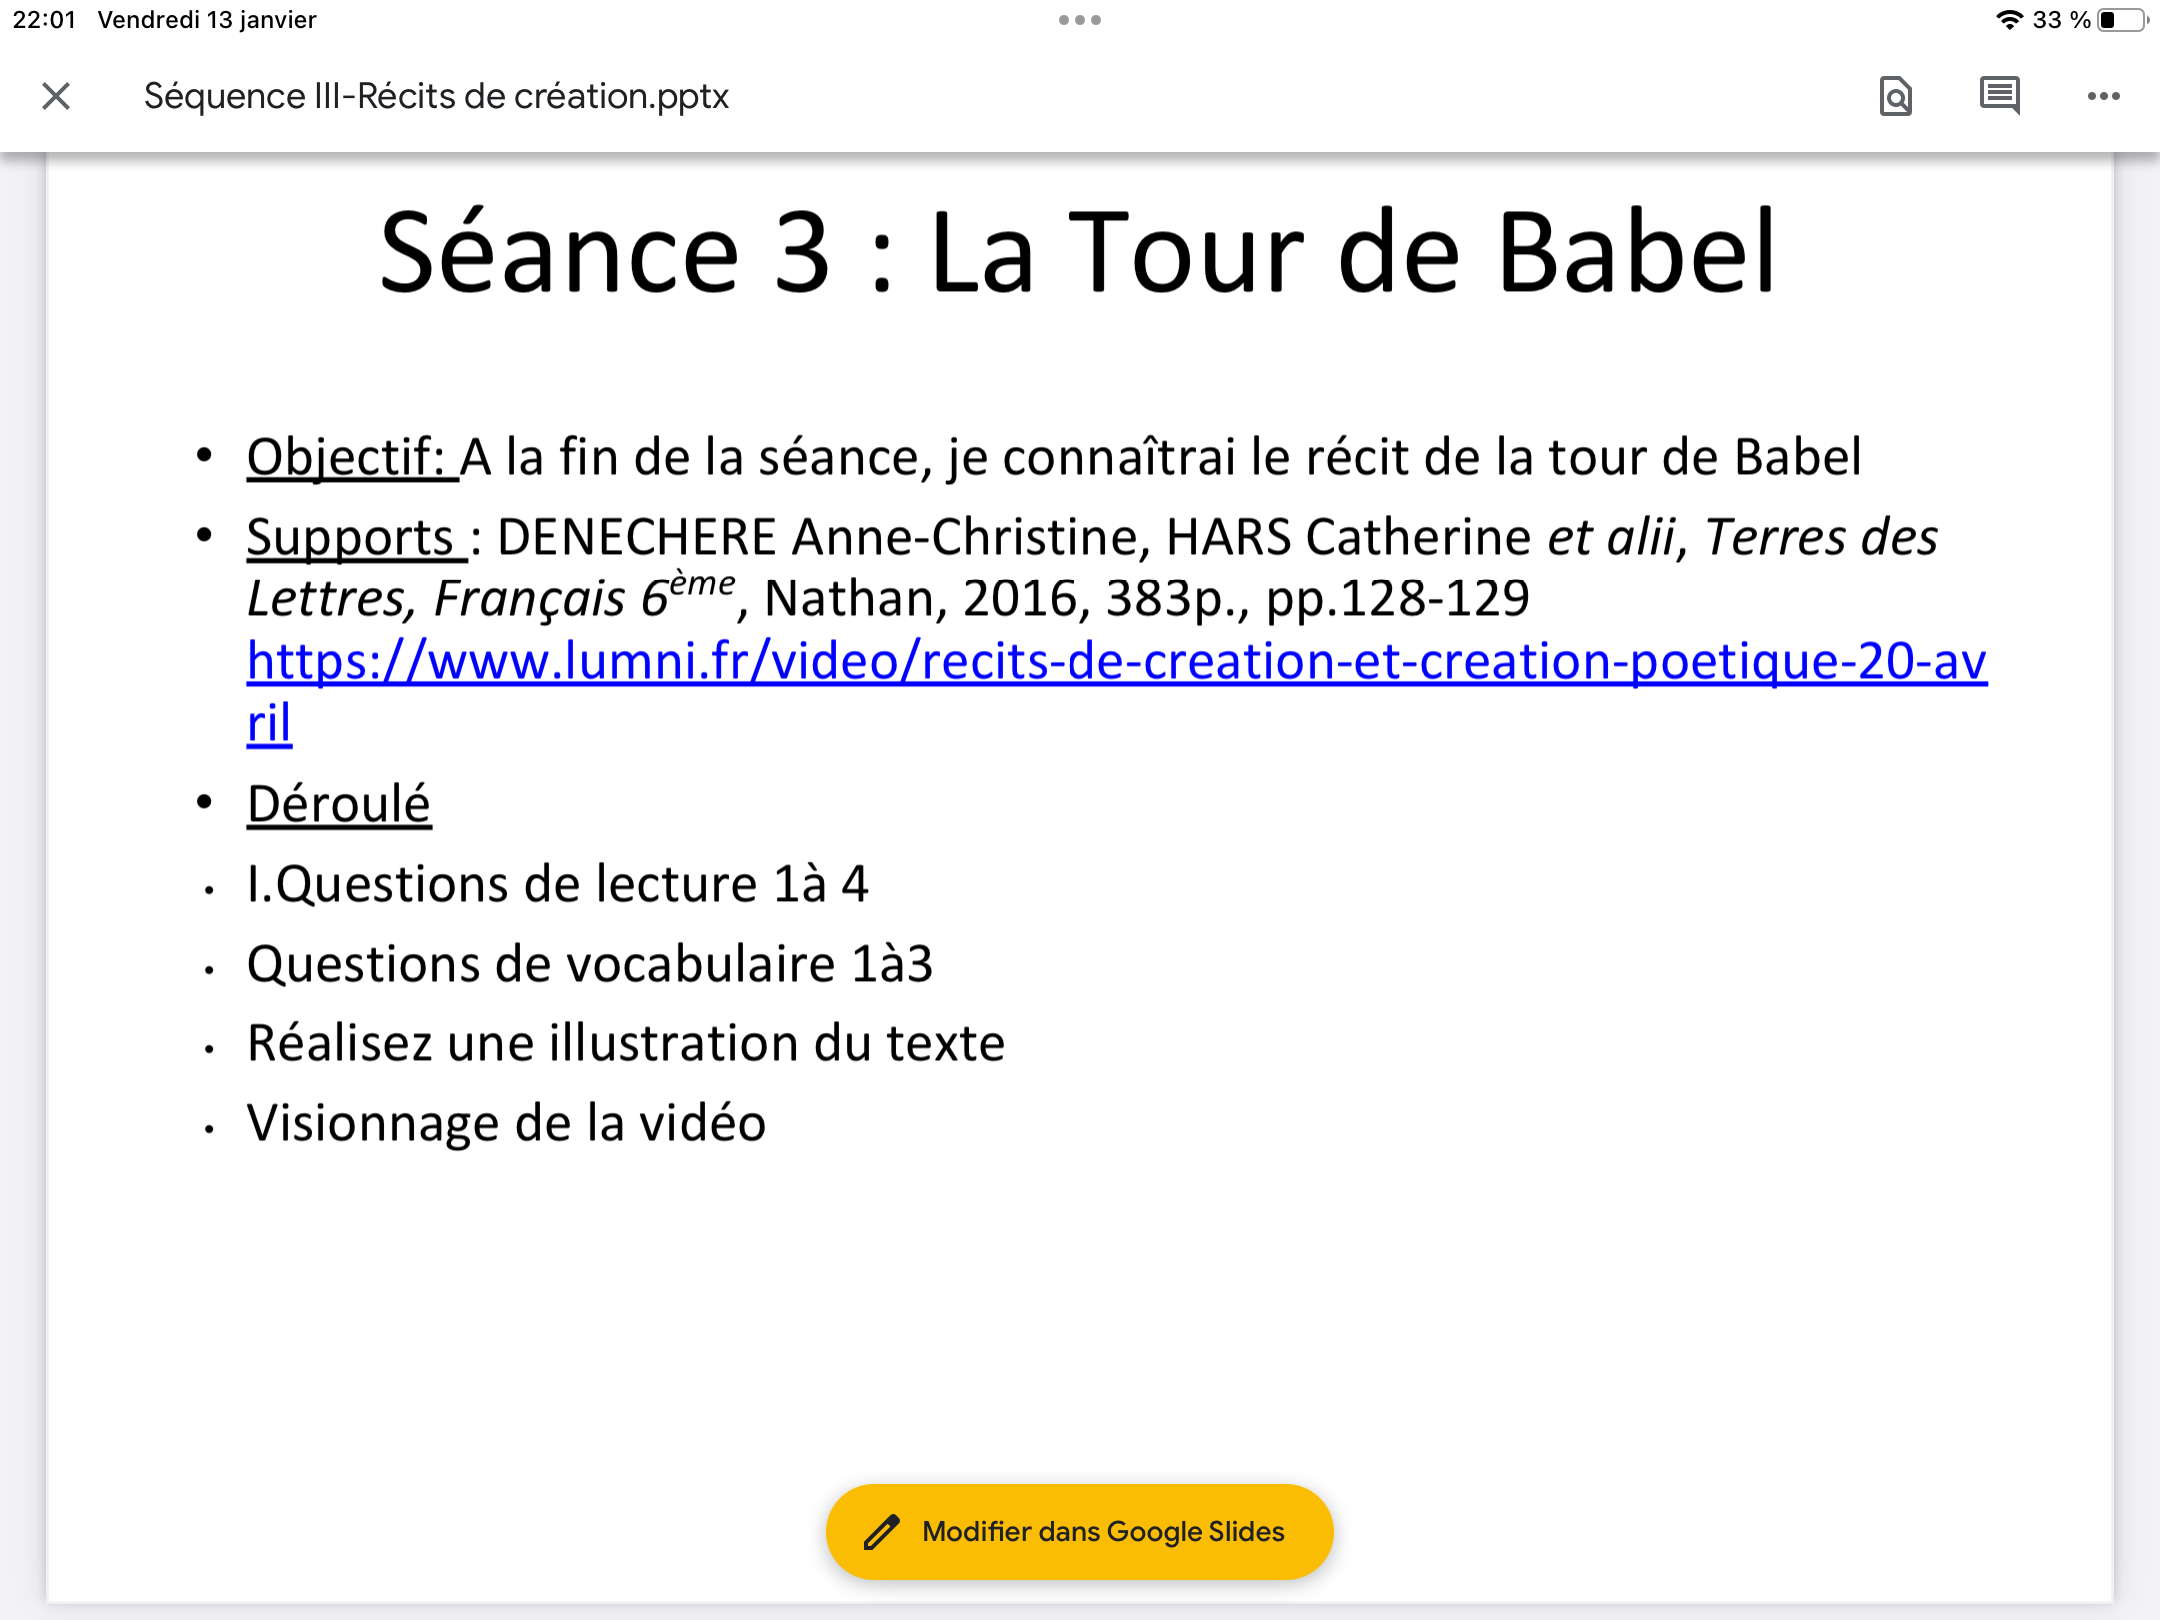2160x1620 pixels.
Task: Tap the file name Séquence III-Récits de création.pptx
Action: [x=436, y=96]
